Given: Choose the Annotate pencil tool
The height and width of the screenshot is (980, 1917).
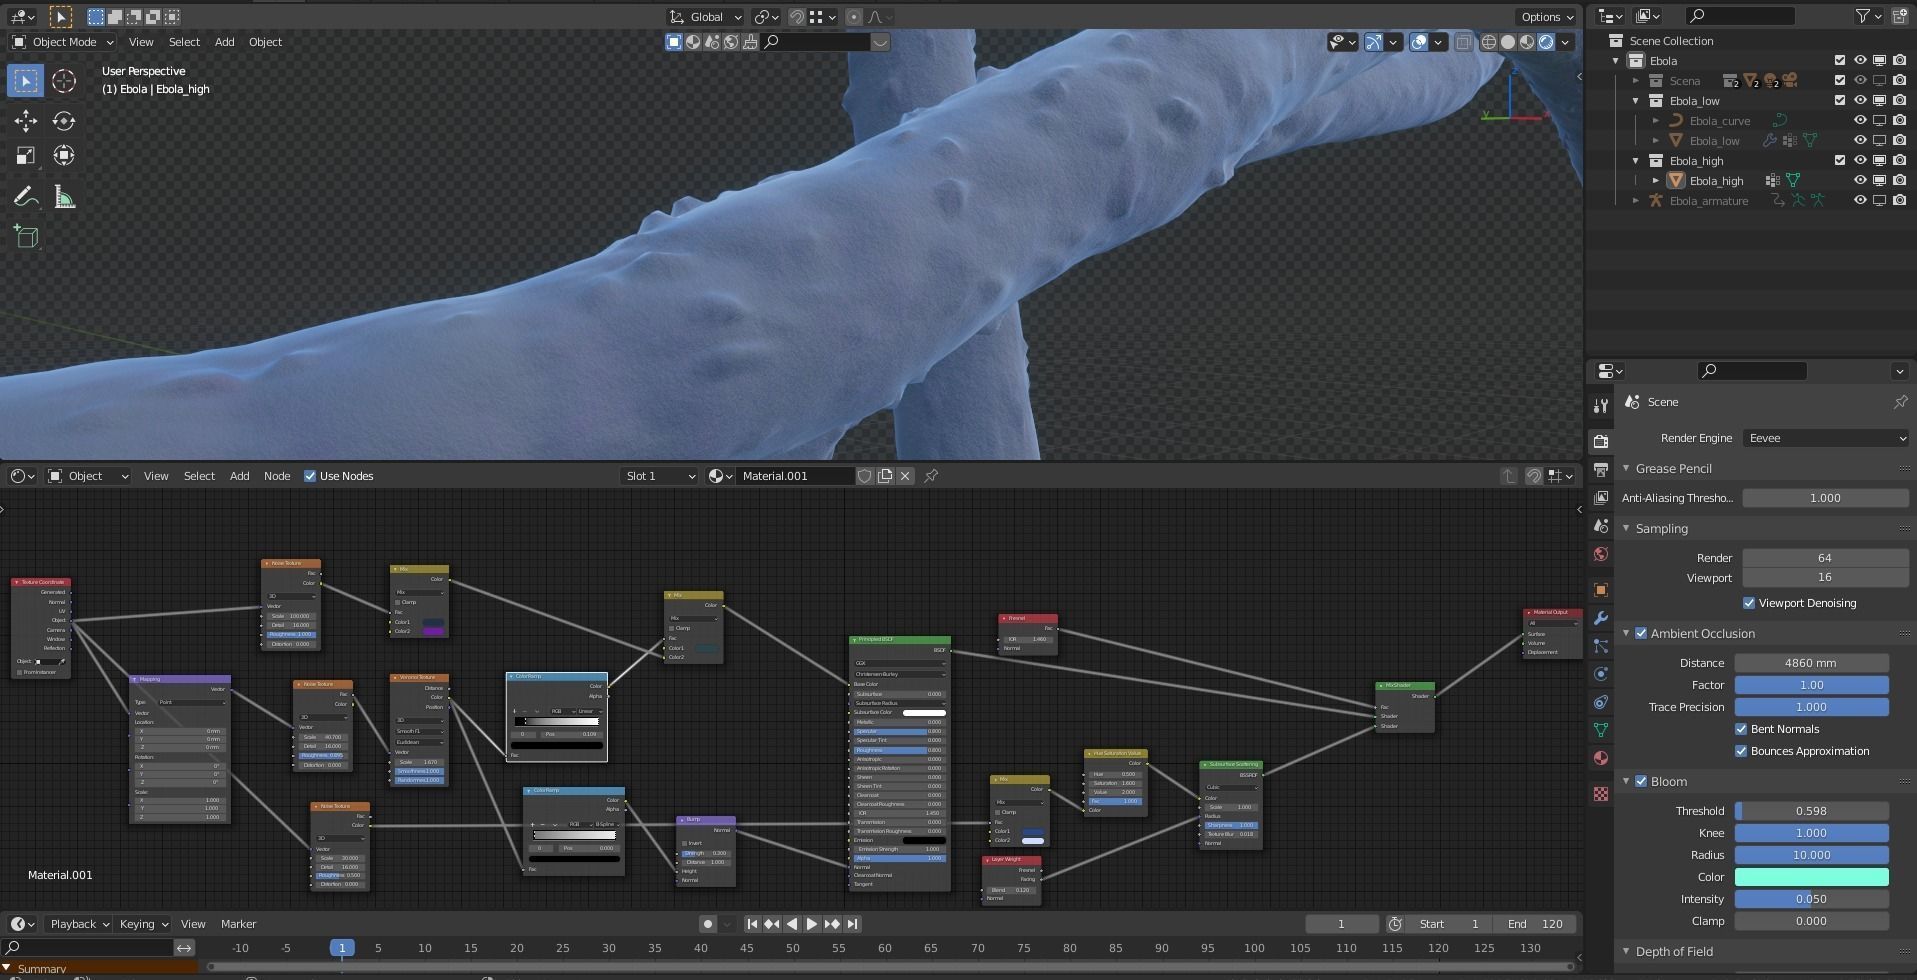Looking at the screenshot, I should [26, 197].
